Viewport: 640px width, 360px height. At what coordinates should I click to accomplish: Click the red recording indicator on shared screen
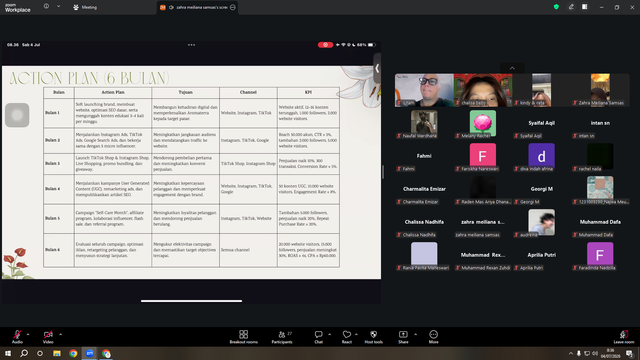click(x=325, y=45)
